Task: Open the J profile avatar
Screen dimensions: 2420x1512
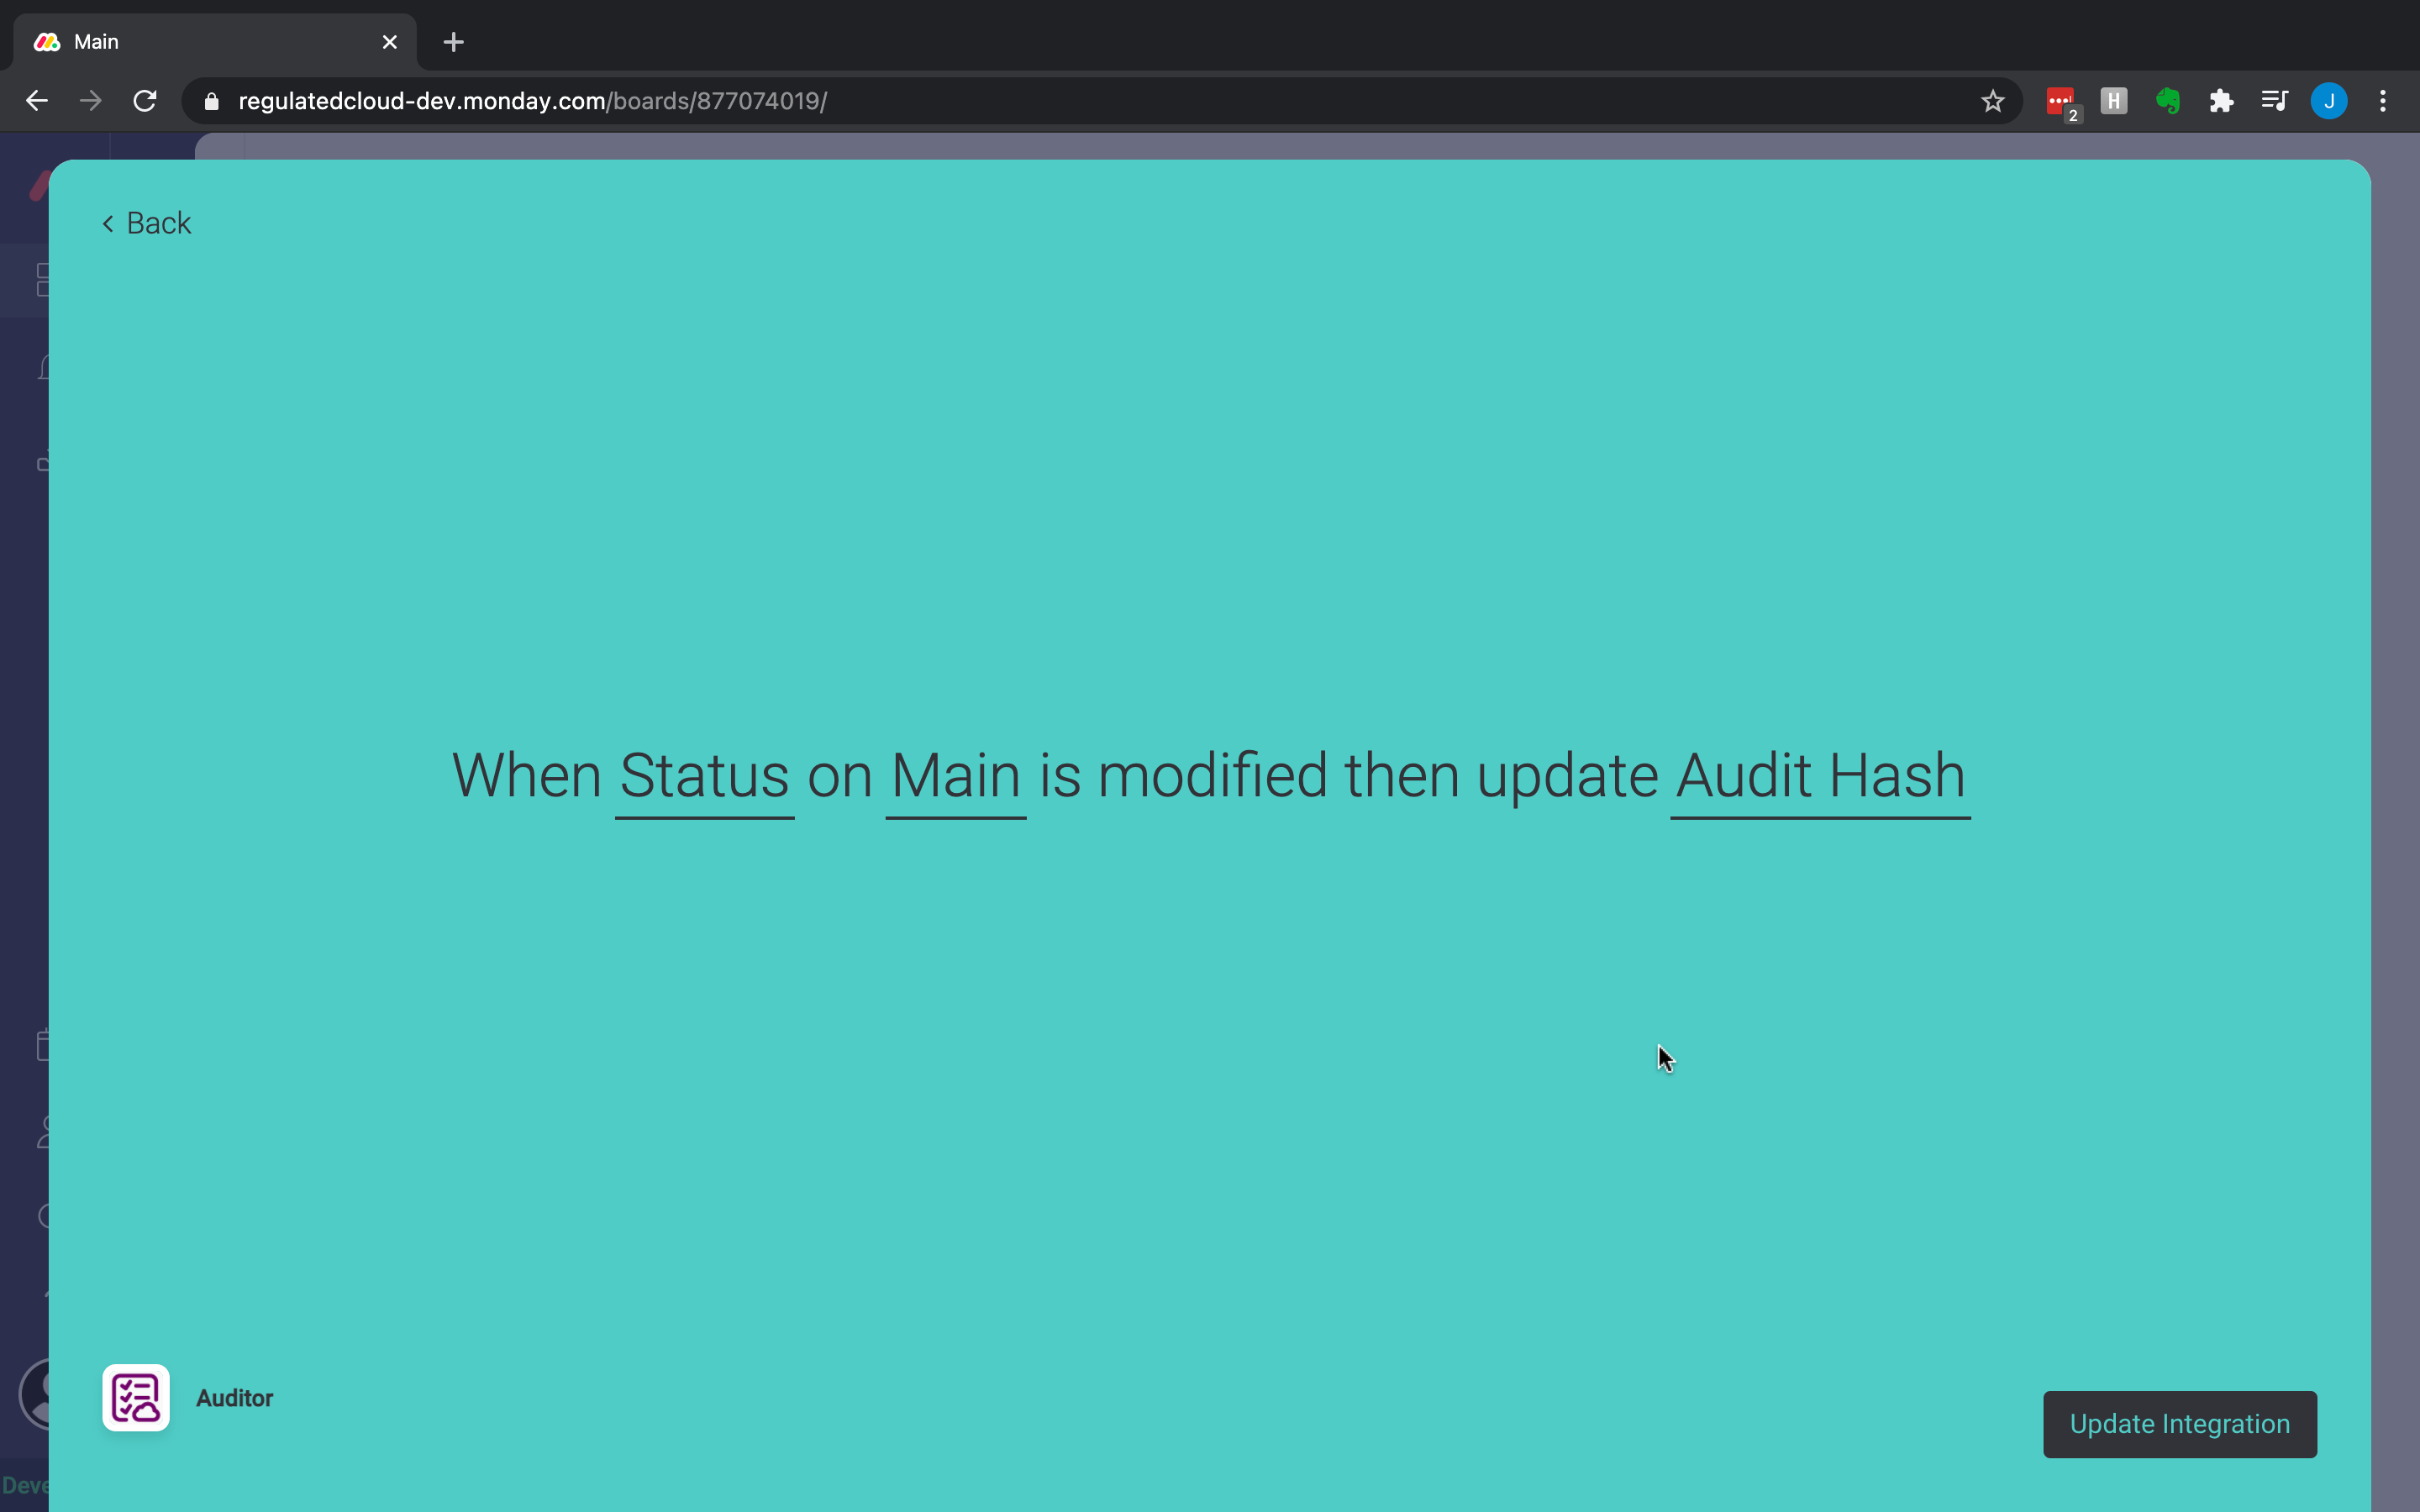Action: coord(2328,101)
